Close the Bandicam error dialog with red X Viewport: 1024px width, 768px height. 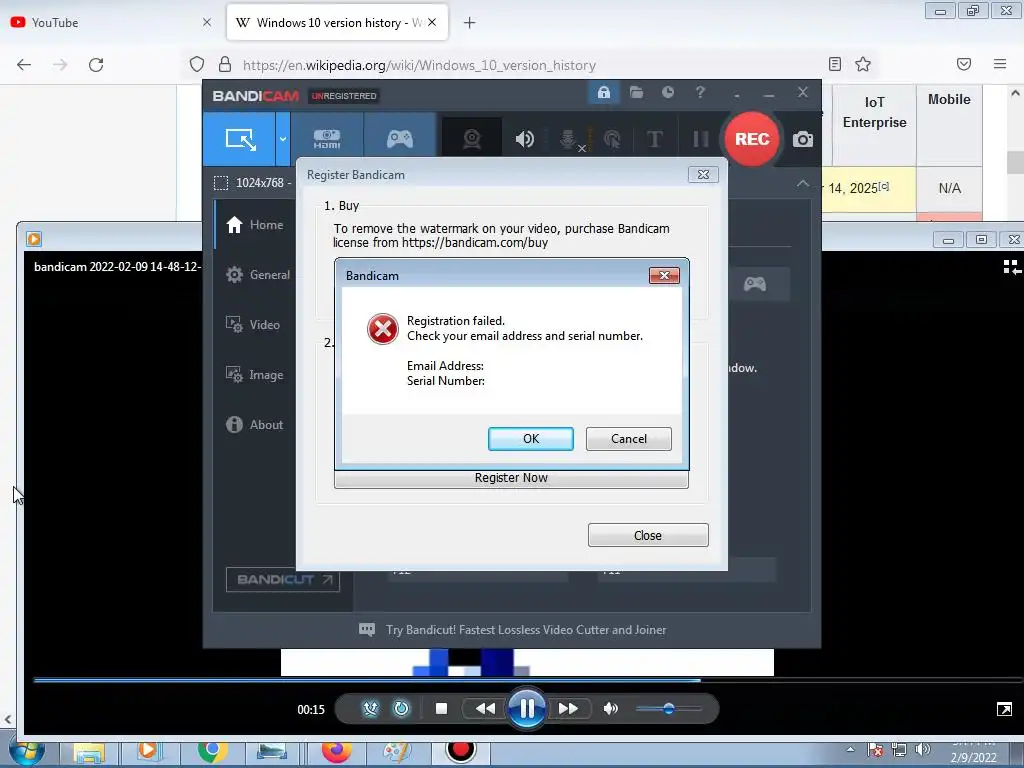664,276
